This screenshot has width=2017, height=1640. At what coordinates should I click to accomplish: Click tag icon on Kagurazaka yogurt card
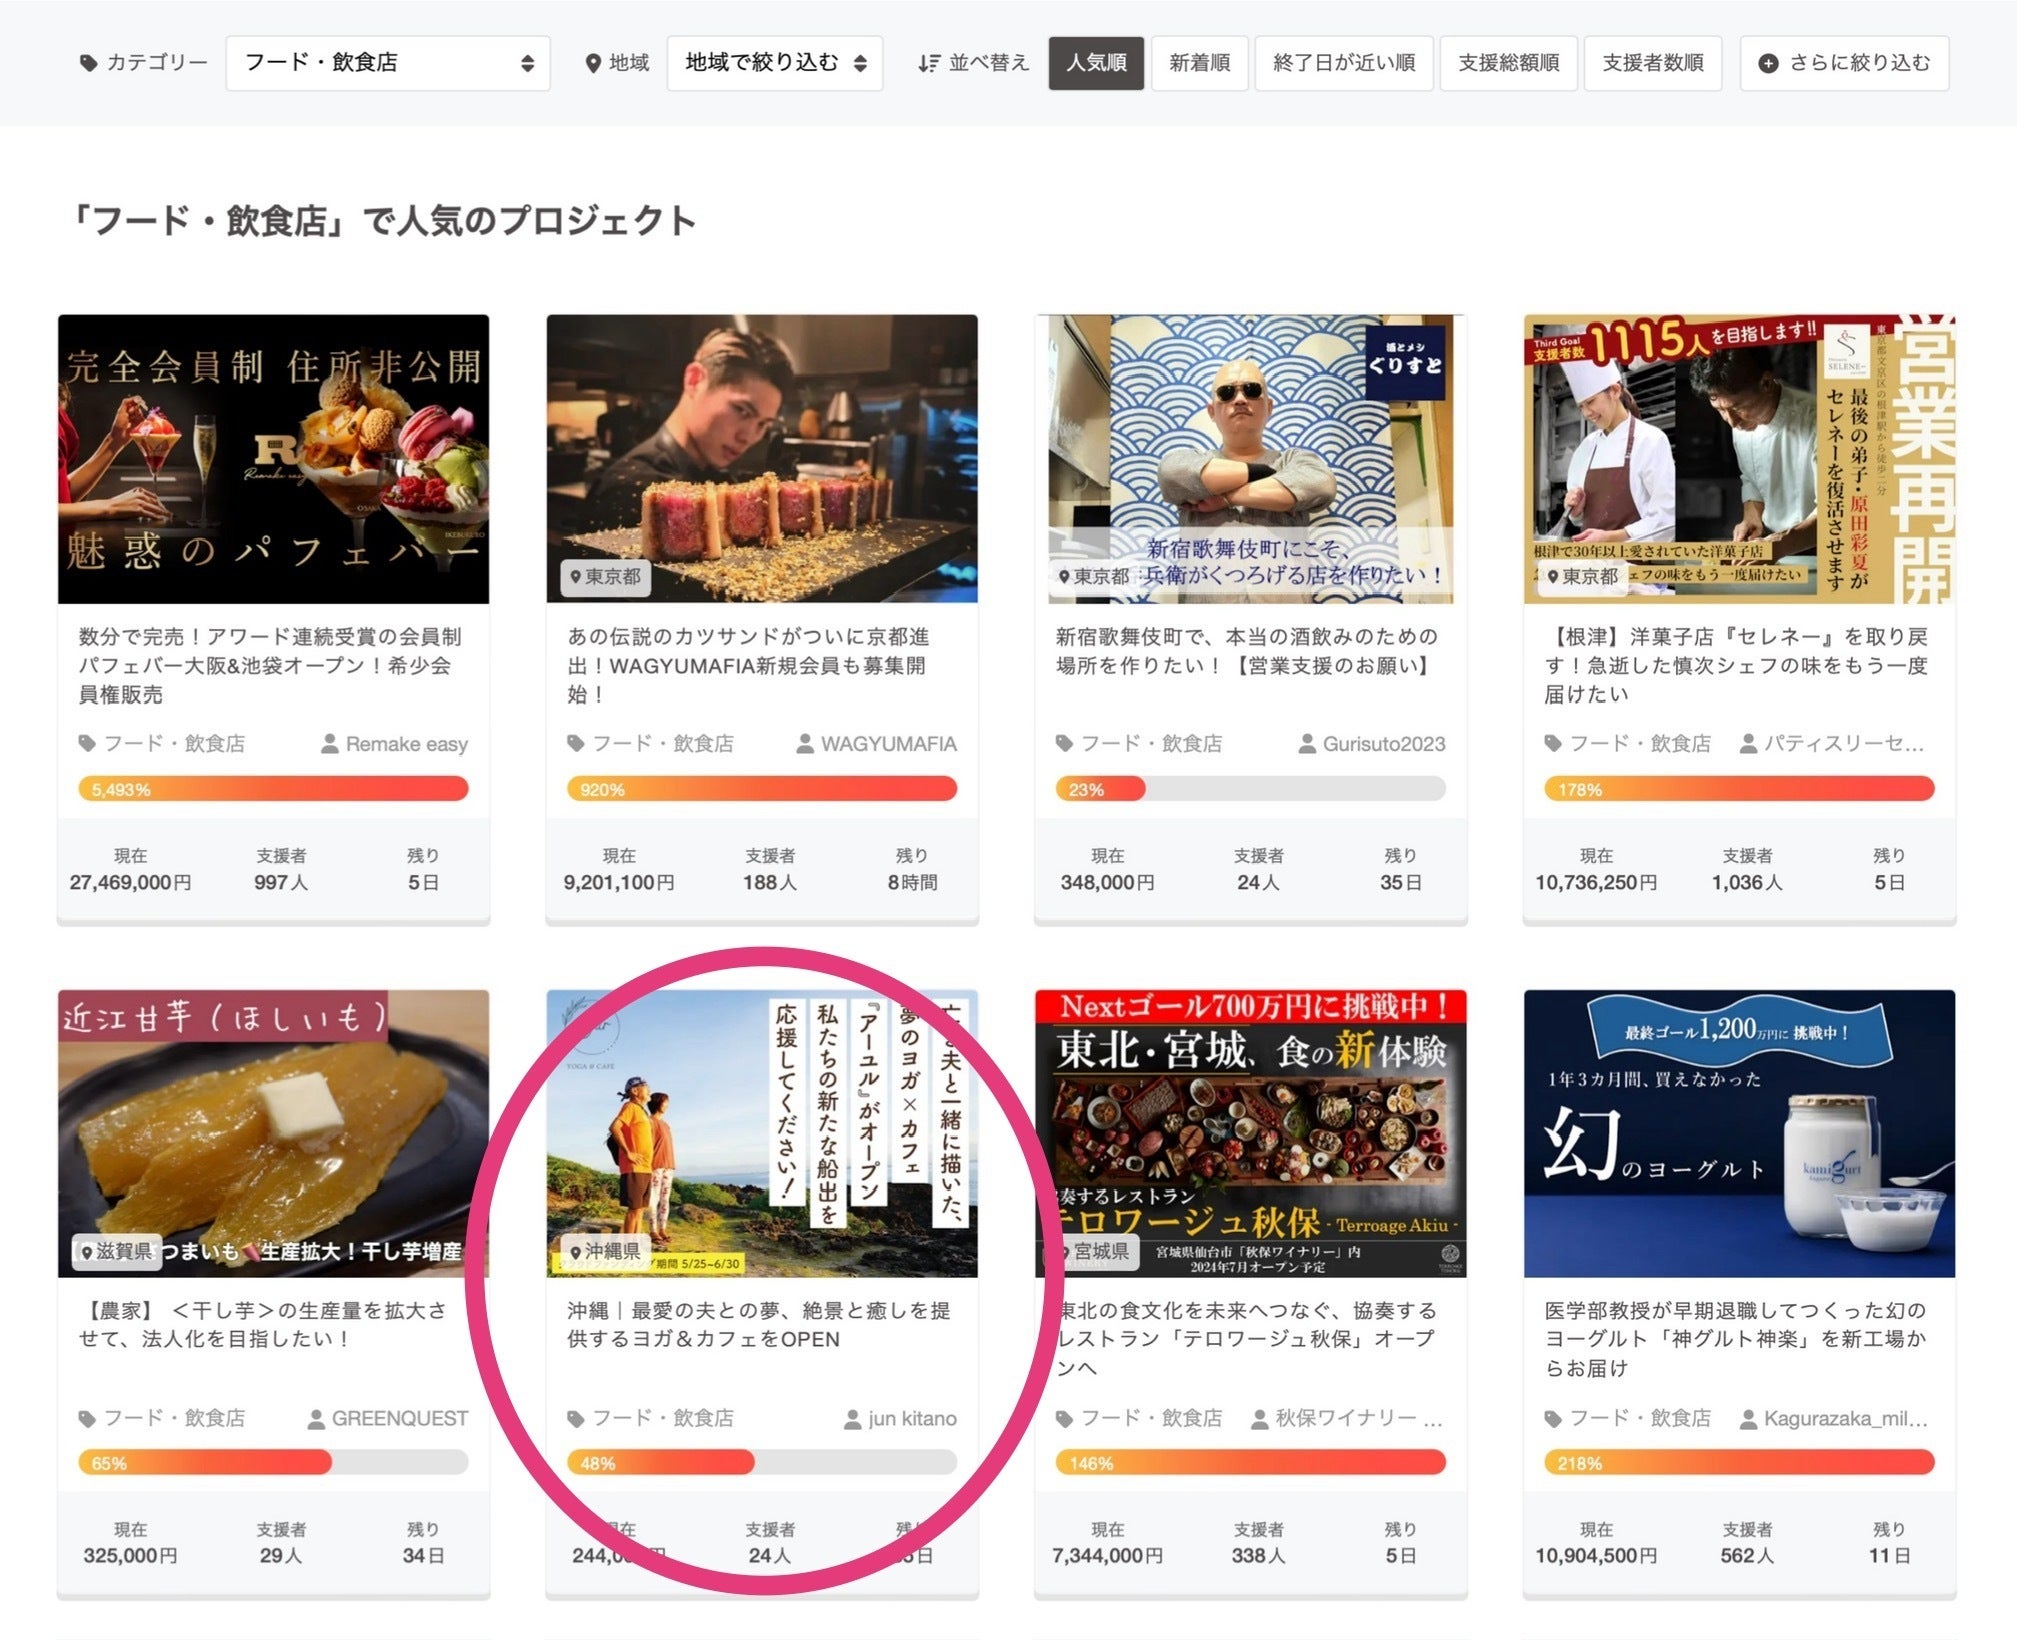[x=1552, y=1419]
